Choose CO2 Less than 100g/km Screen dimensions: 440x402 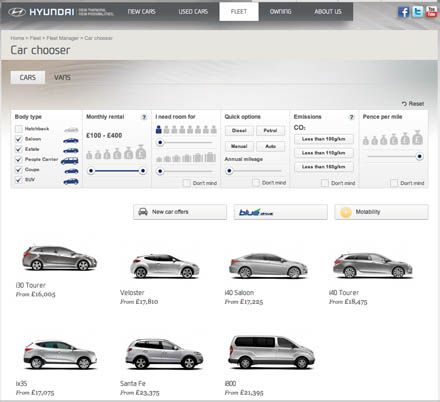324,139
